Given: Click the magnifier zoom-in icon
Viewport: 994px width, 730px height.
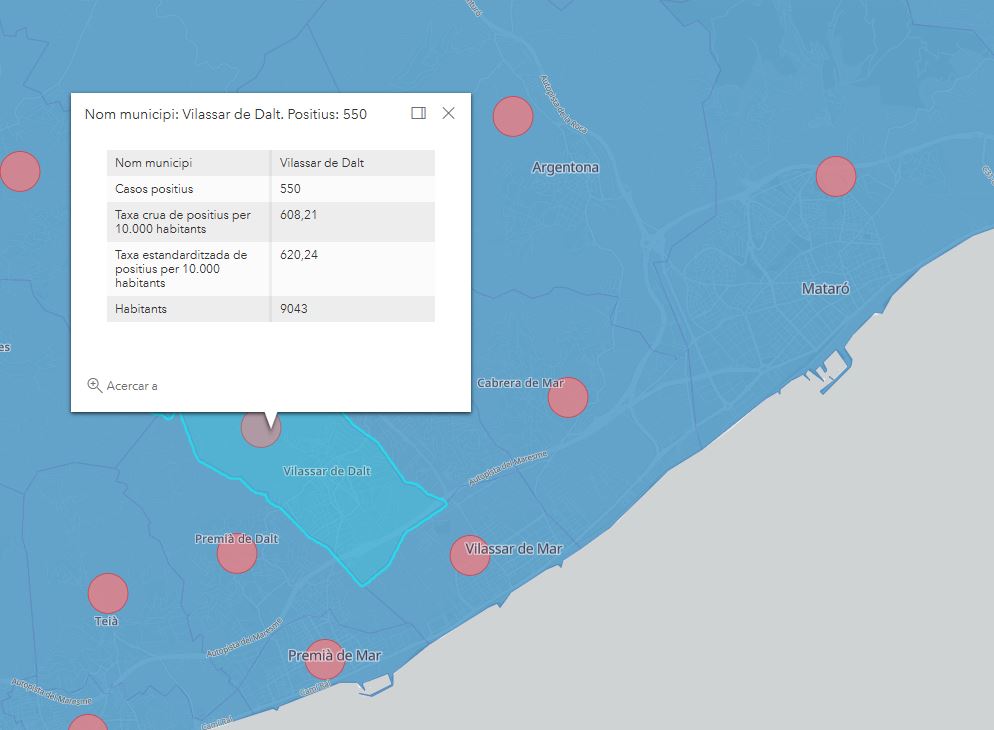Looking at the screenshot, I should [94, 385].
